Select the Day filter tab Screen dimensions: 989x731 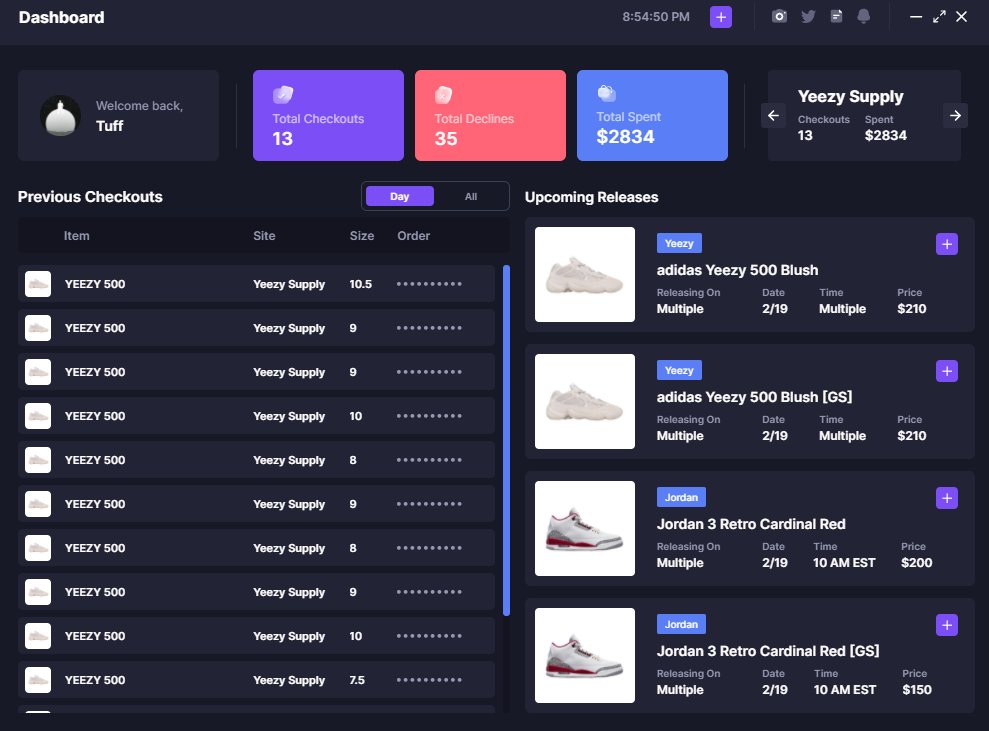(399, 196)
